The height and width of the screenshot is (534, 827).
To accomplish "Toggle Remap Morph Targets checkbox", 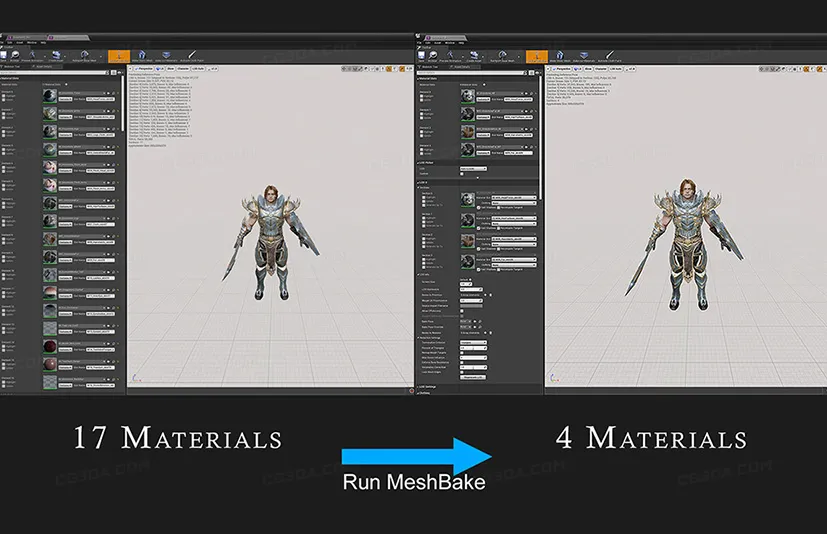I will [461, 352].
